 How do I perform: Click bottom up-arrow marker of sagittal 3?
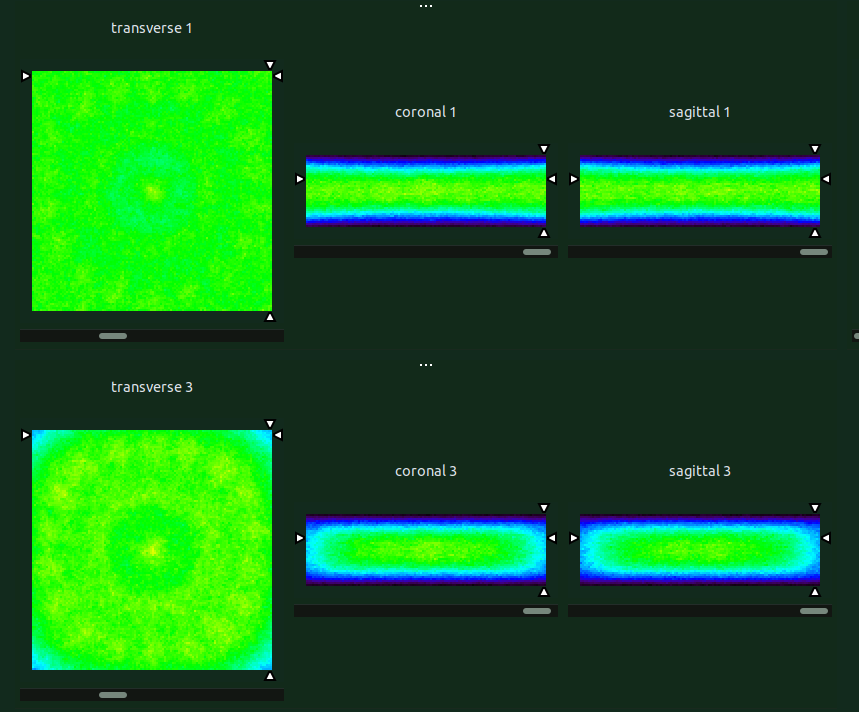815,592
